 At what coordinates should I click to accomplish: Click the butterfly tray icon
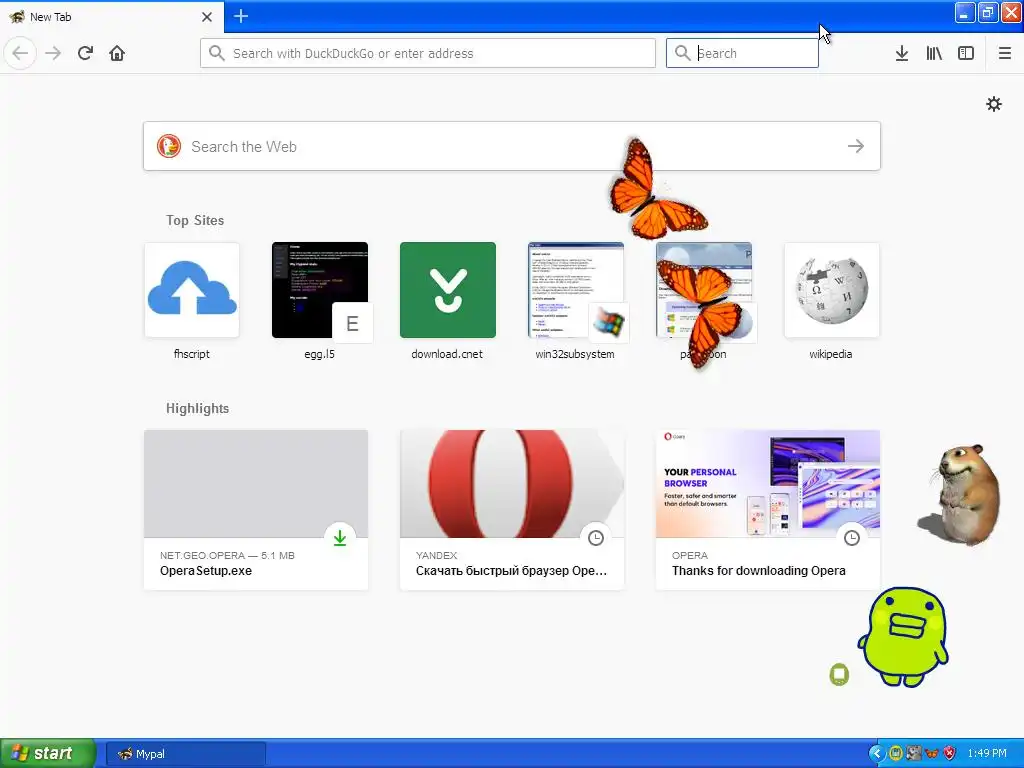coord(931,753)
